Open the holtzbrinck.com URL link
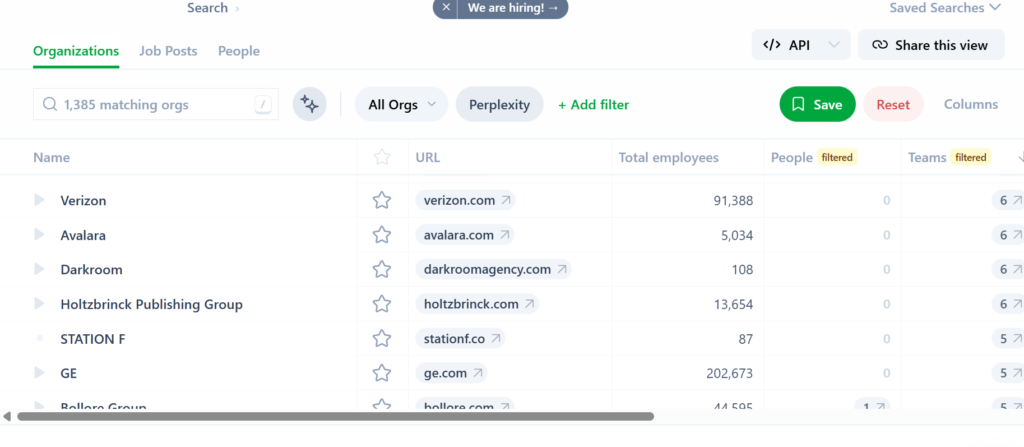The width and height of the screenshot is (1024, 447). (x=479, y=304)
